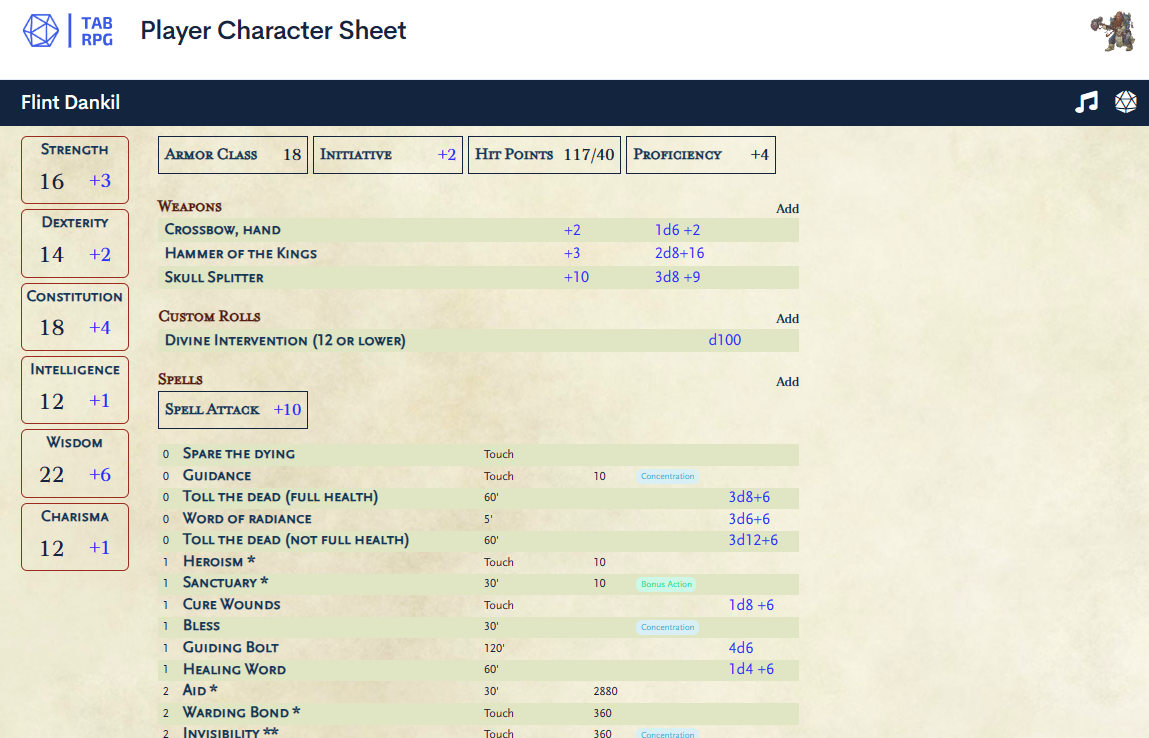Open the music note icon in navbar
Screen dimensions: 1149x738
tap(1086, 102)
